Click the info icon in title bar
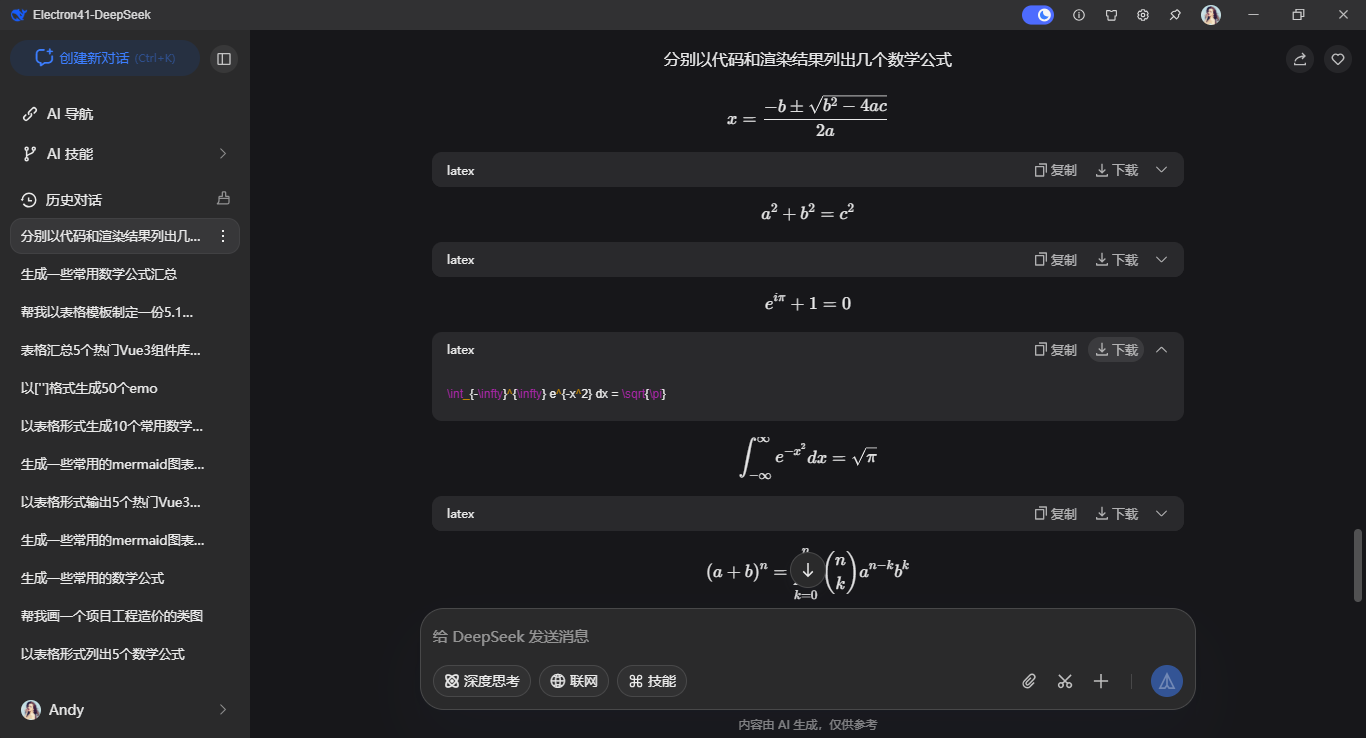Image resolution: width=1366 pixels, height=738 pixels. [x=1078, y=15]
